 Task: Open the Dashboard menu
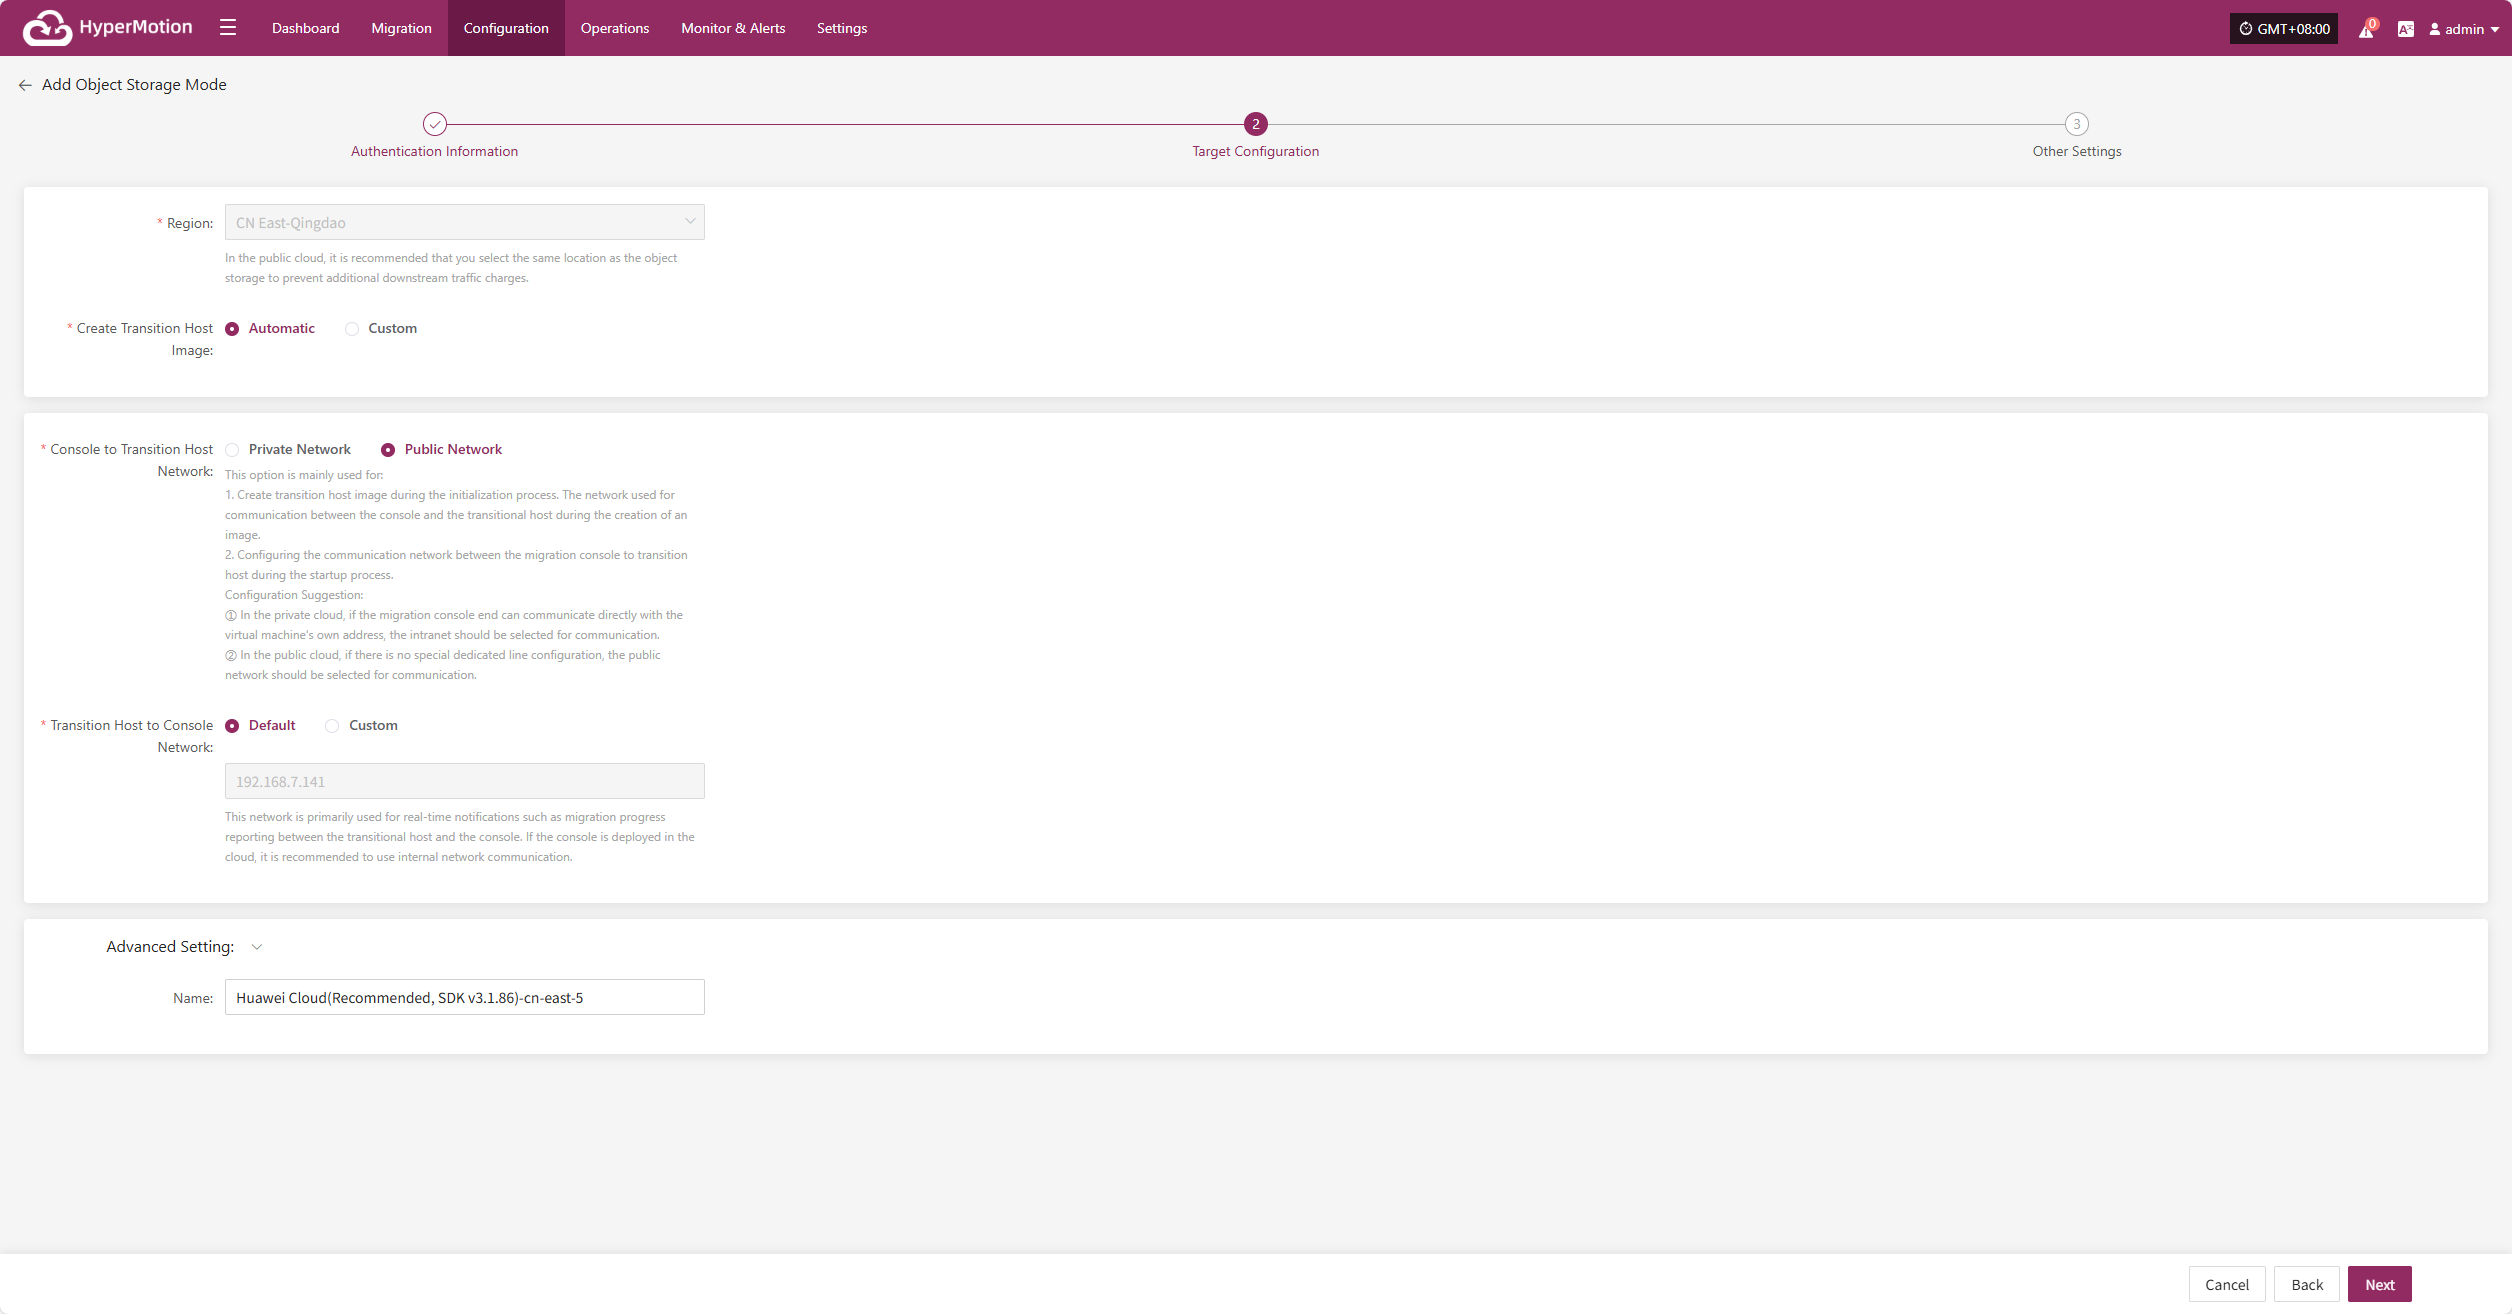[306, 28]
